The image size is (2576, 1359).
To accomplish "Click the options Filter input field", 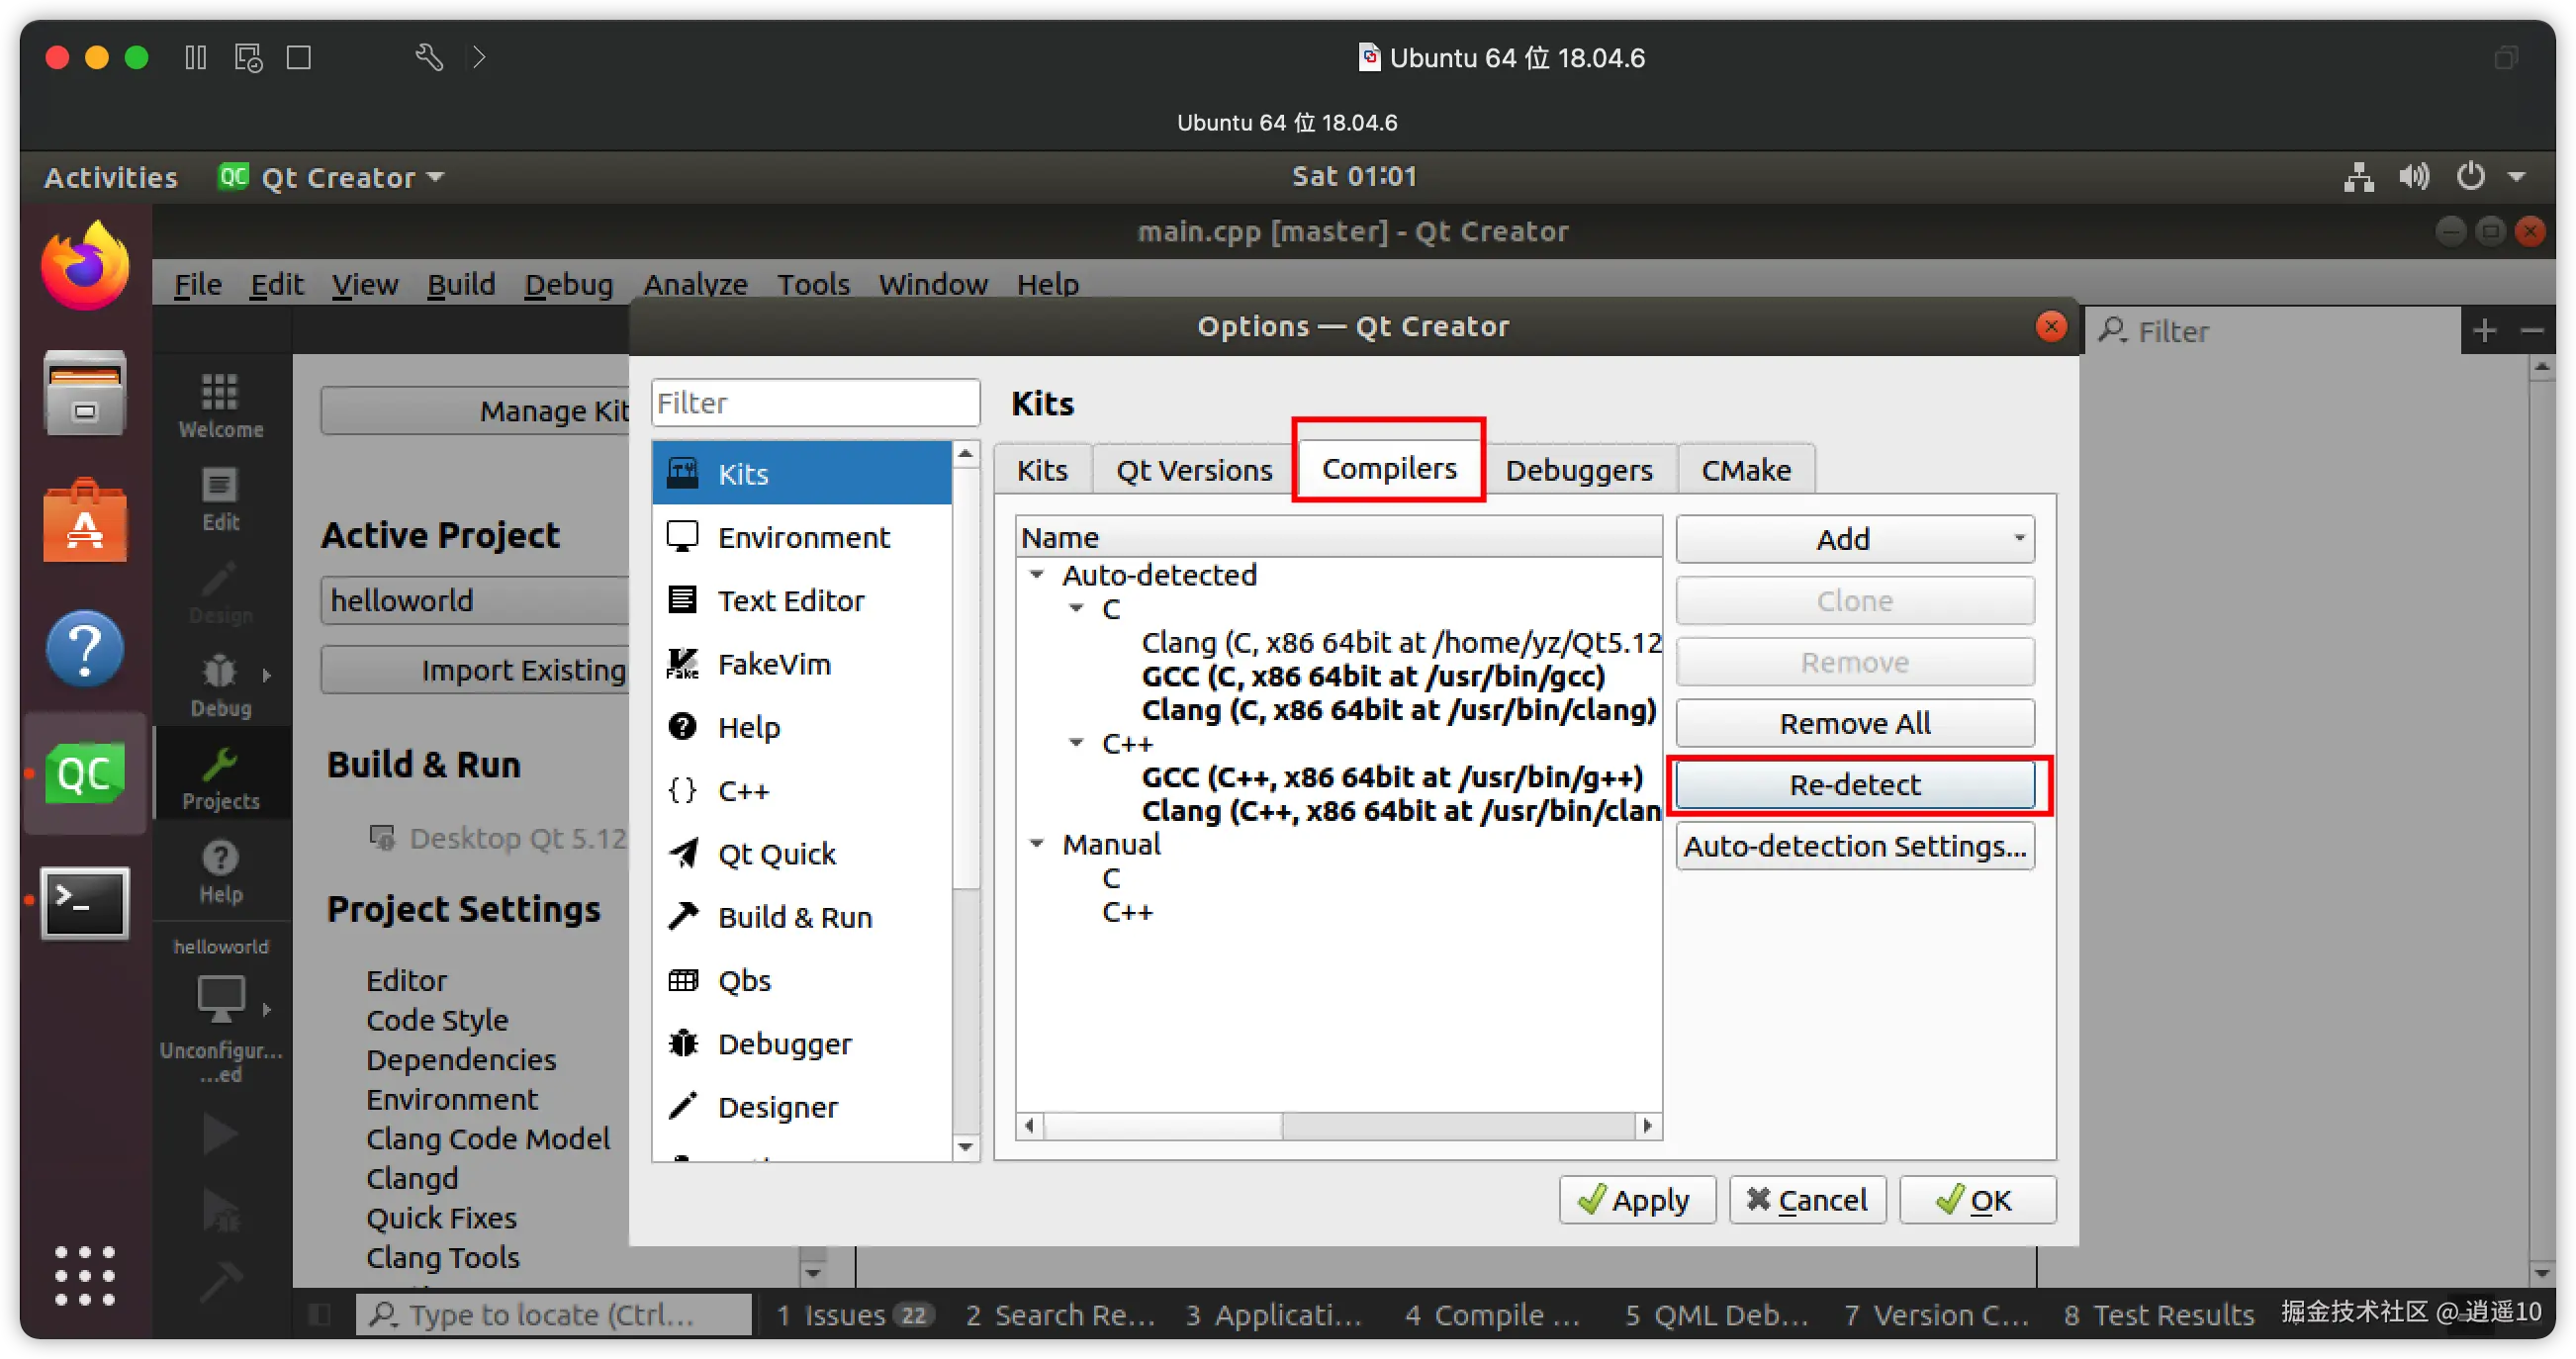I will 814,402.
